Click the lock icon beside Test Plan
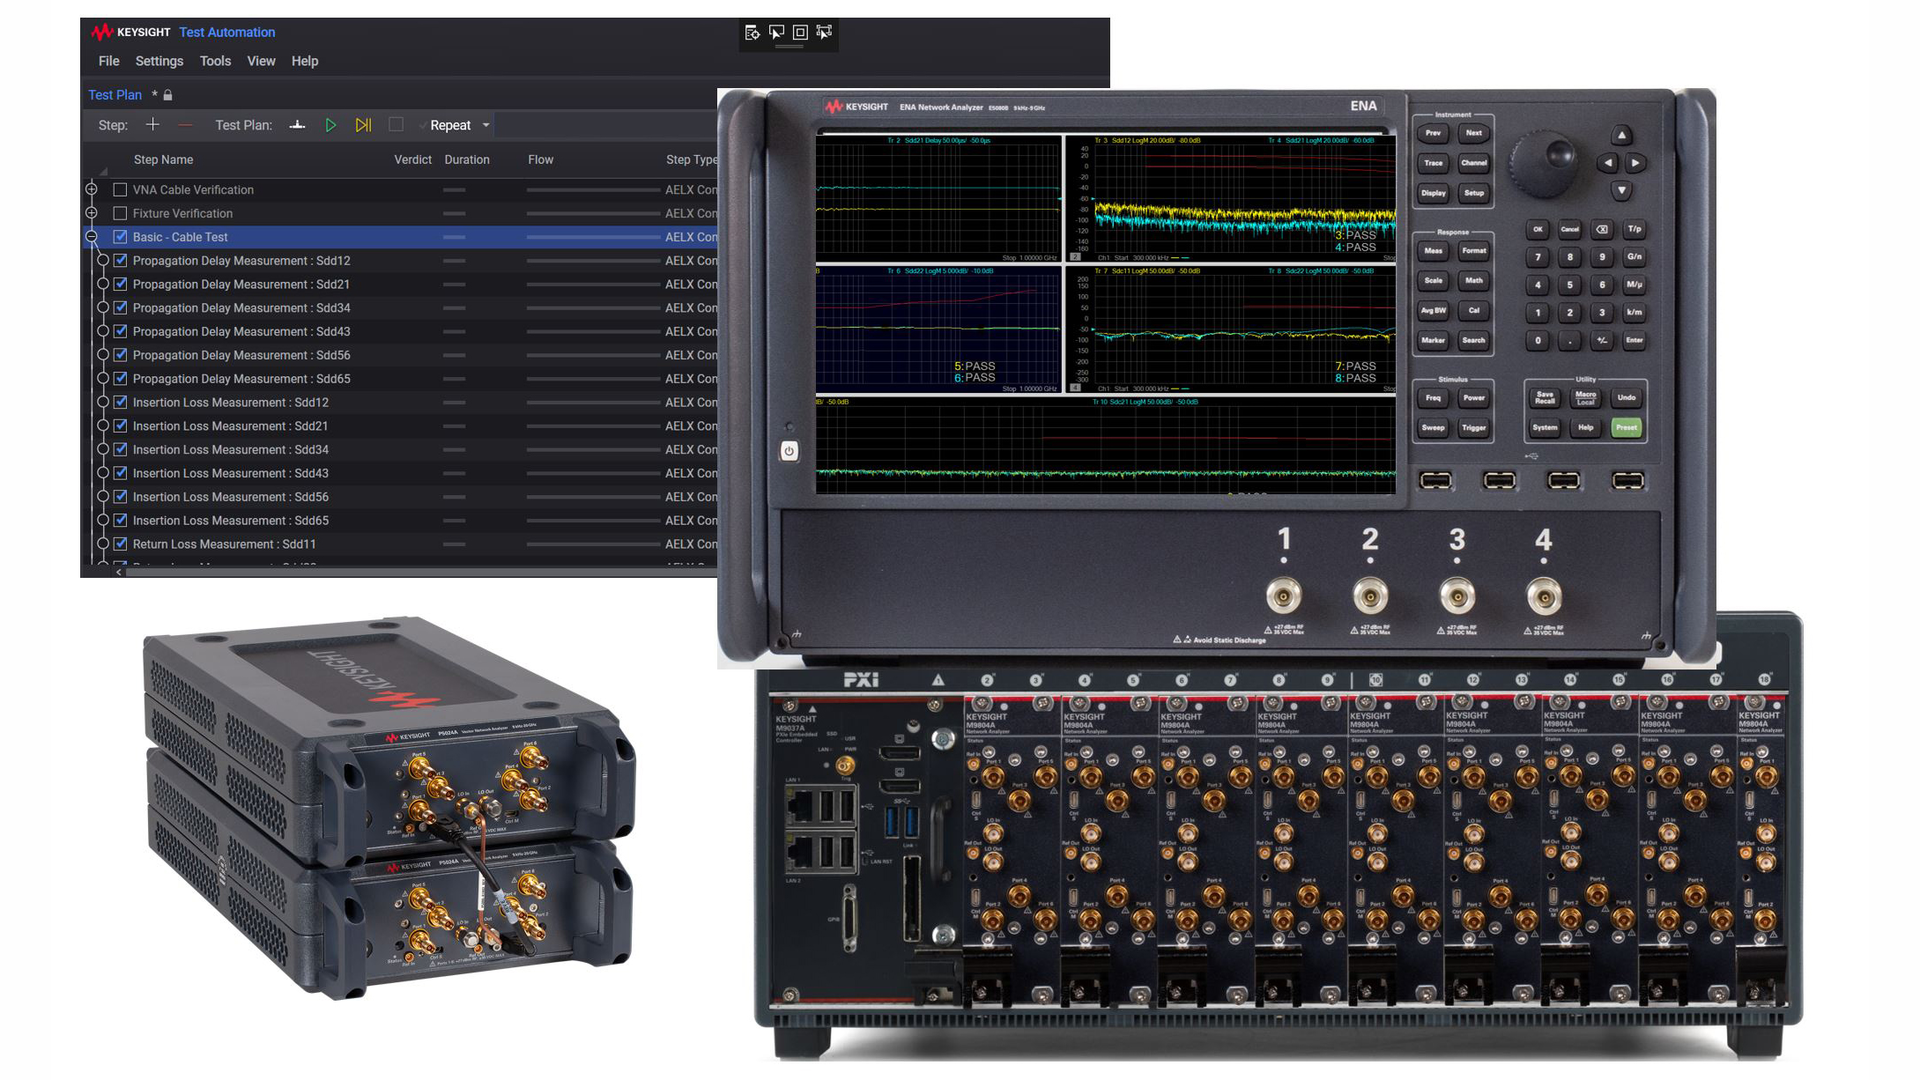 [x=168, y=96]
